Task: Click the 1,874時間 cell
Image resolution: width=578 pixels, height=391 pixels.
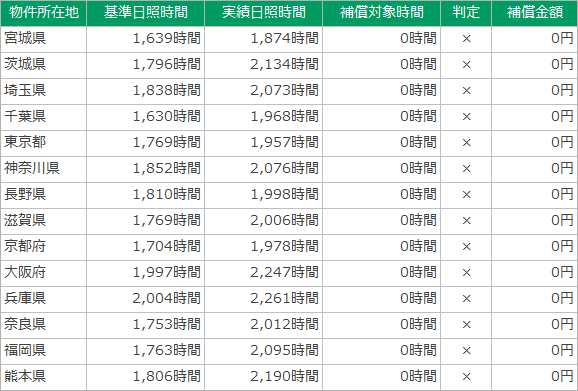Action: tap(264, 39)
